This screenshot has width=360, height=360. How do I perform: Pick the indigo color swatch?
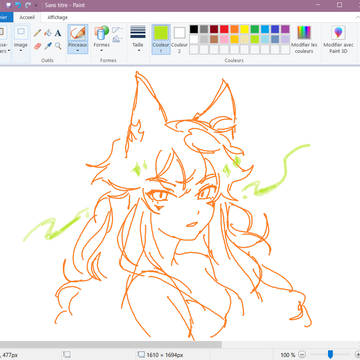click(275, 29)
